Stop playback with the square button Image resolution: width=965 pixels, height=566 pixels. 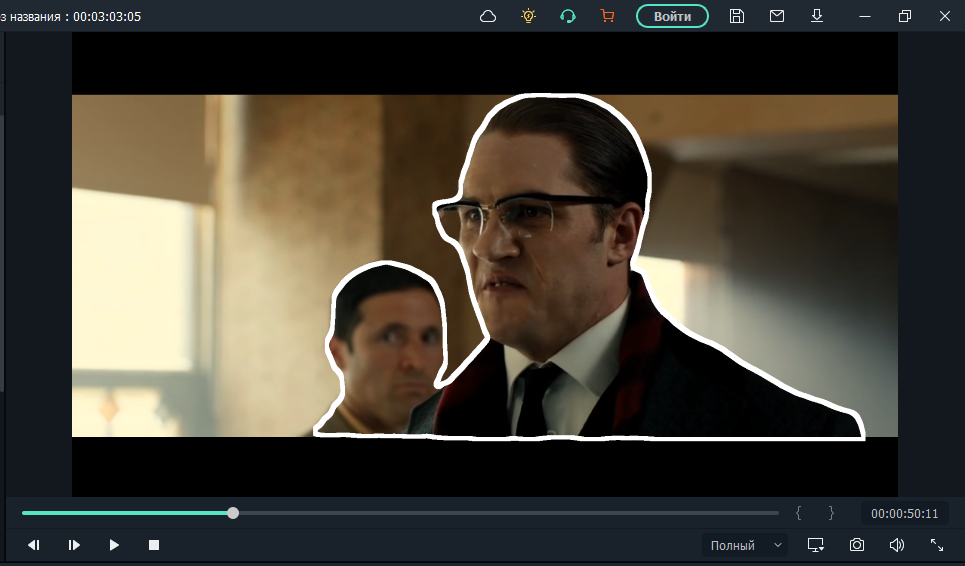[x=154, y=545]
